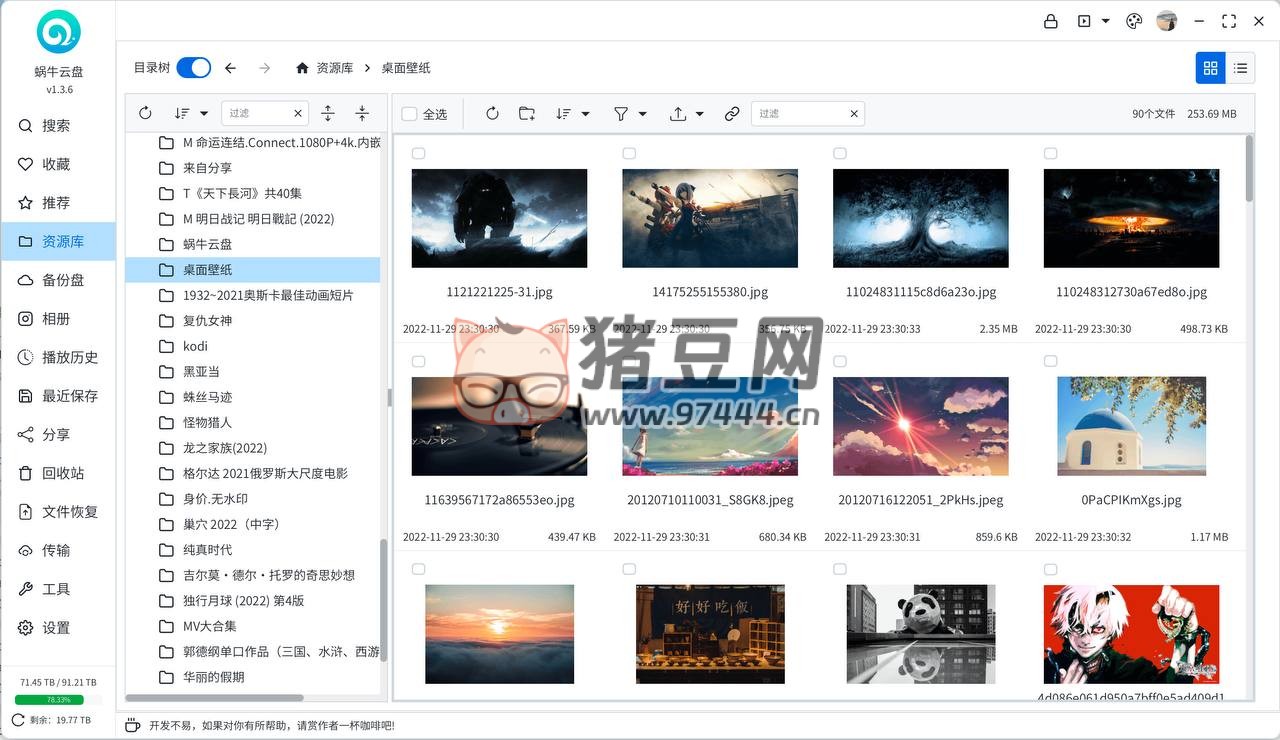Click the new folder icon
Image resolution: width=1280 pixels, height=740 pixels.
(x=527, y=114)
